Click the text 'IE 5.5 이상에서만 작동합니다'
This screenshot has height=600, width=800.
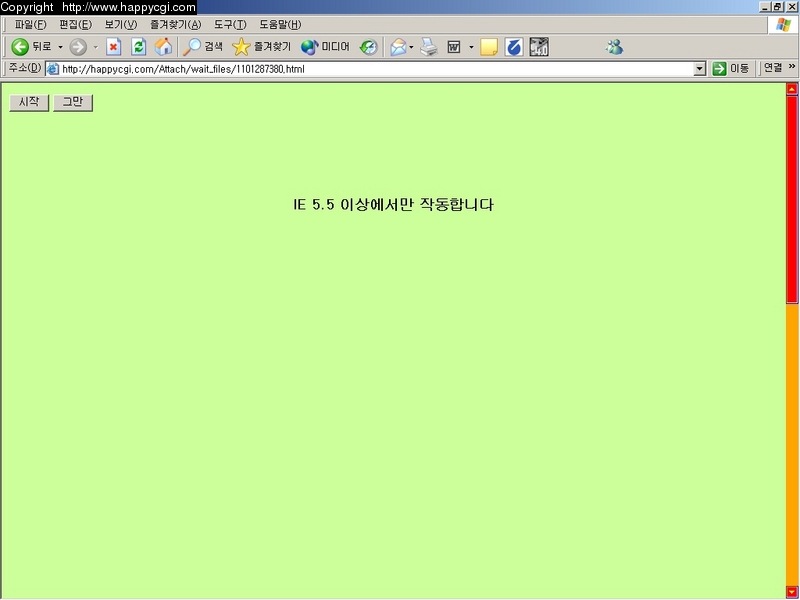393,205
